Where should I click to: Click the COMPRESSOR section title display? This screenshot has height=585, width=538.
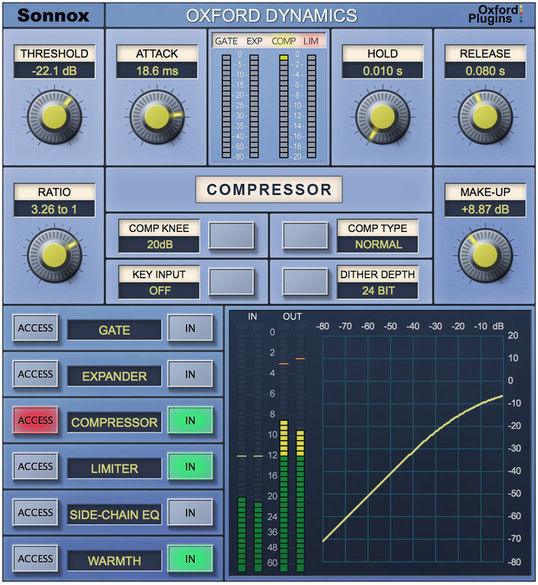click(x=269, y=190)
